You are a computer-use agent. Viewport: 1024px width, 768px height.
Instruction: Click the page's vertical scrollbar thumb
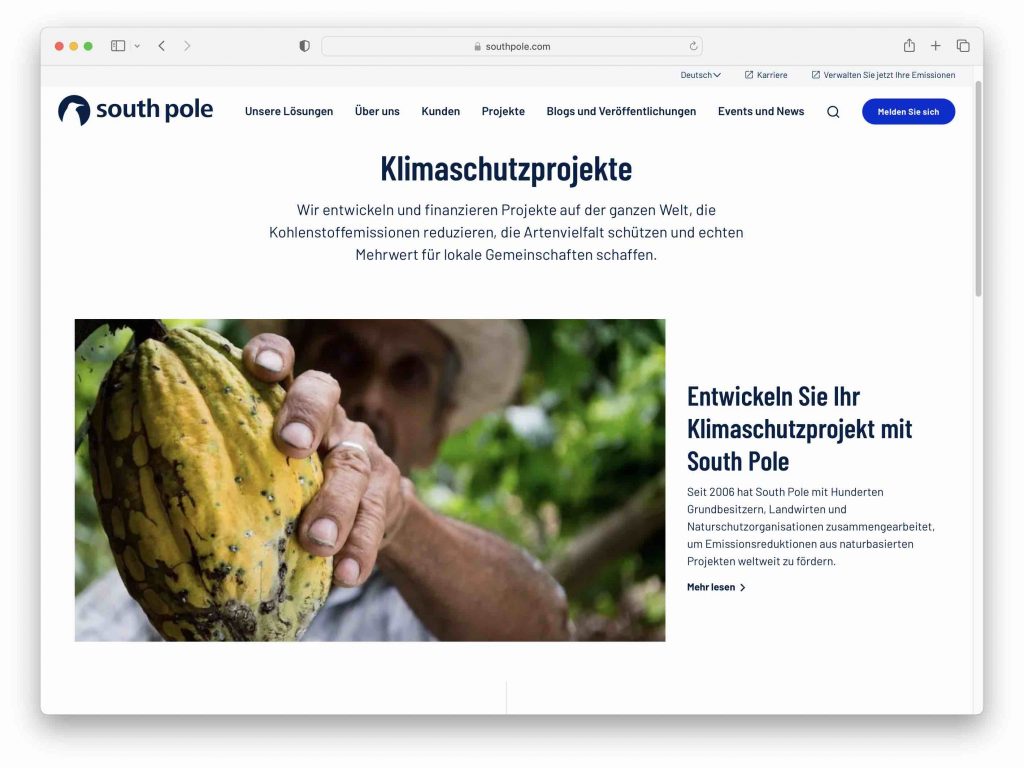point(978,189)
